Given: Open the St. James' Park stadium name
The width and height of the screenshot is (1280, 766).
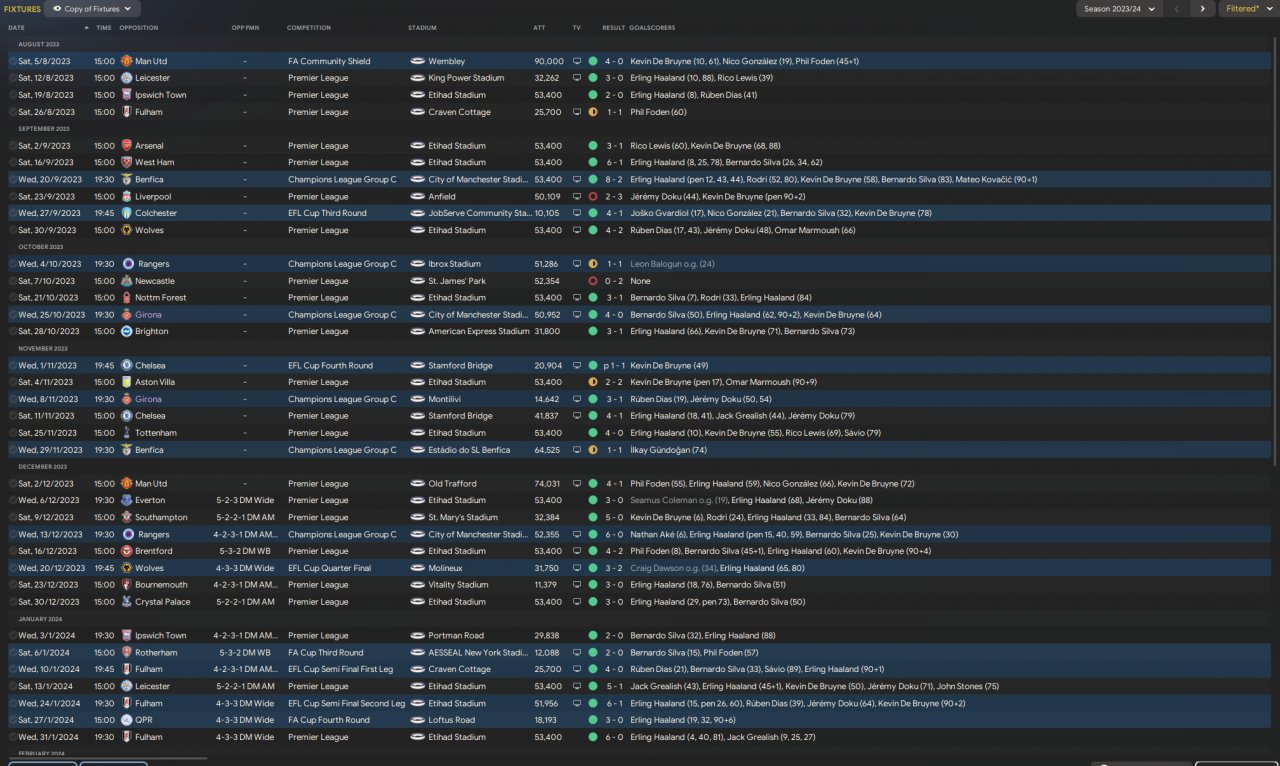Looking at the screenshot, I should pos(457,281).
